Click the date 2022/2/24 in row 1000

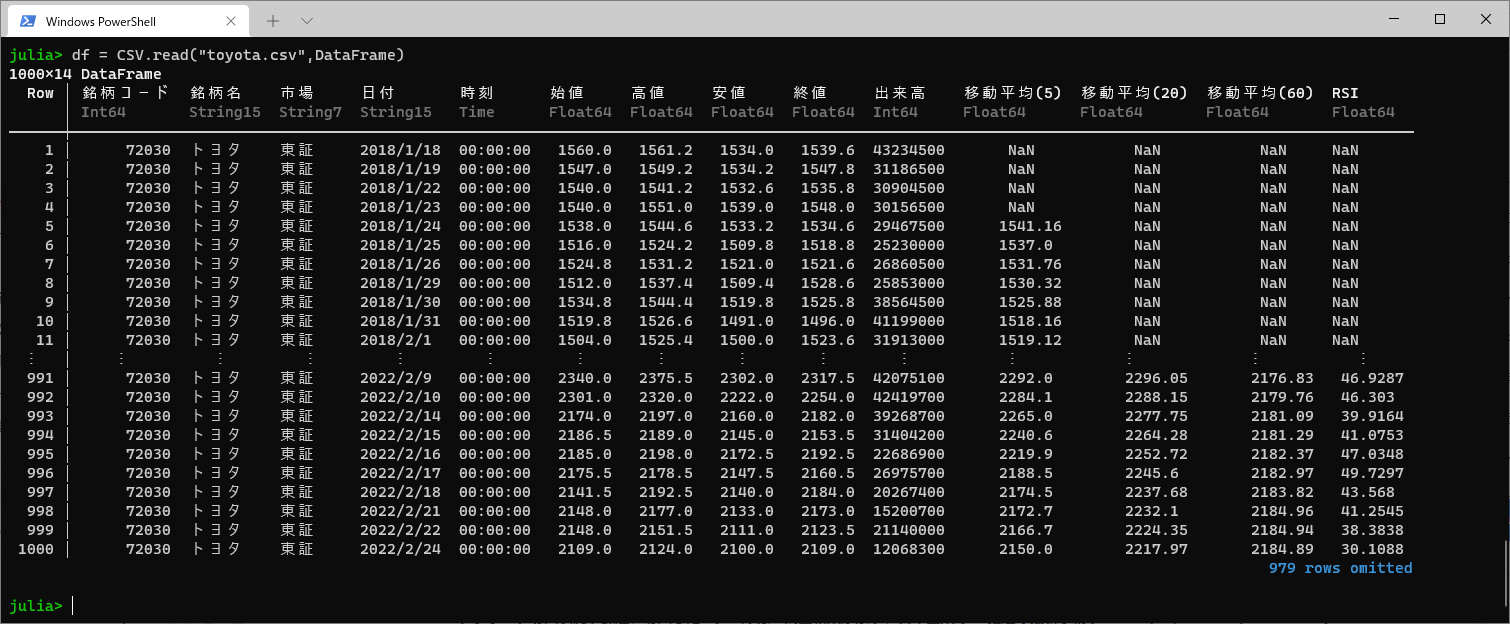click(x=400, y=549)
